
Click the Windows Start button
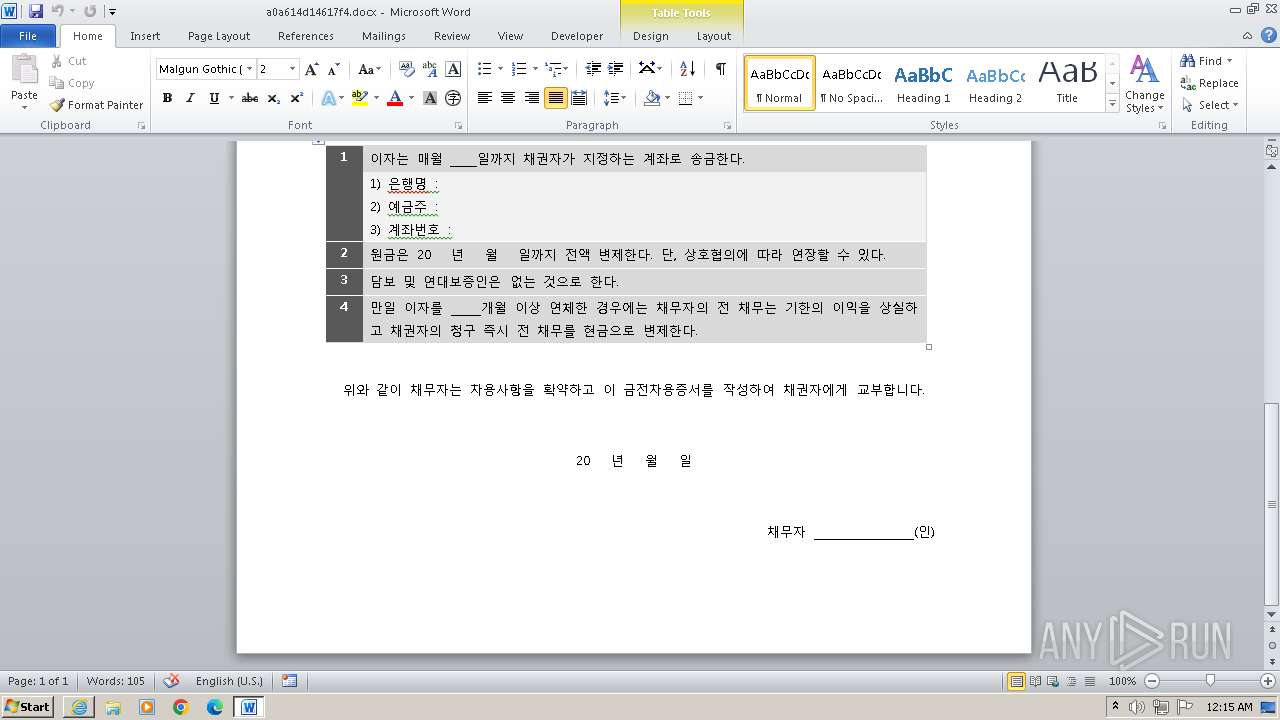click(28, 707)
